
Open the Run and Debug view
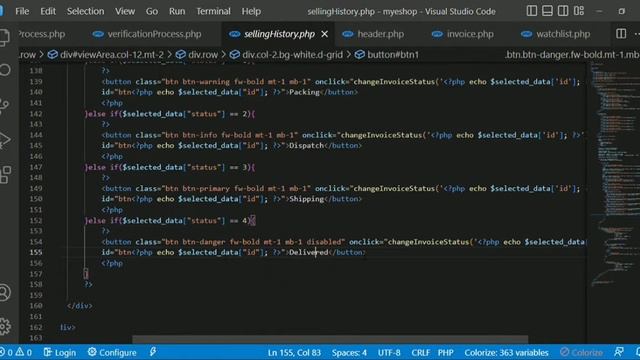click(x=4, y=140)
